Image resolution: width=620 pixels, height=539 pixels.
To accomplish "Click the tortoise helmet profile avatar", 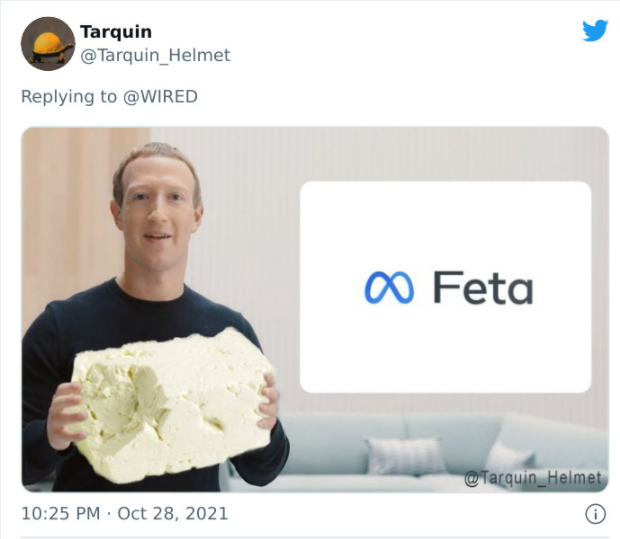I will click(48, 43).
